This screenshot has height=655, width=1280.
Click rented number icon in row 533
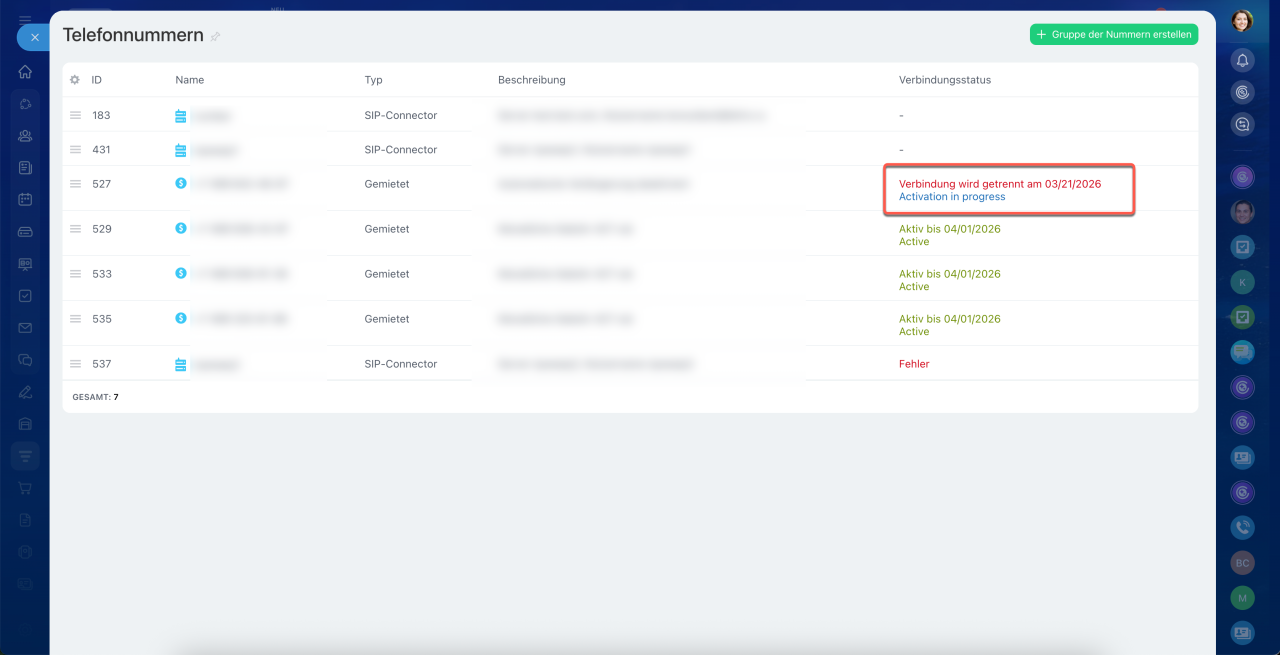tap(181, 273)
